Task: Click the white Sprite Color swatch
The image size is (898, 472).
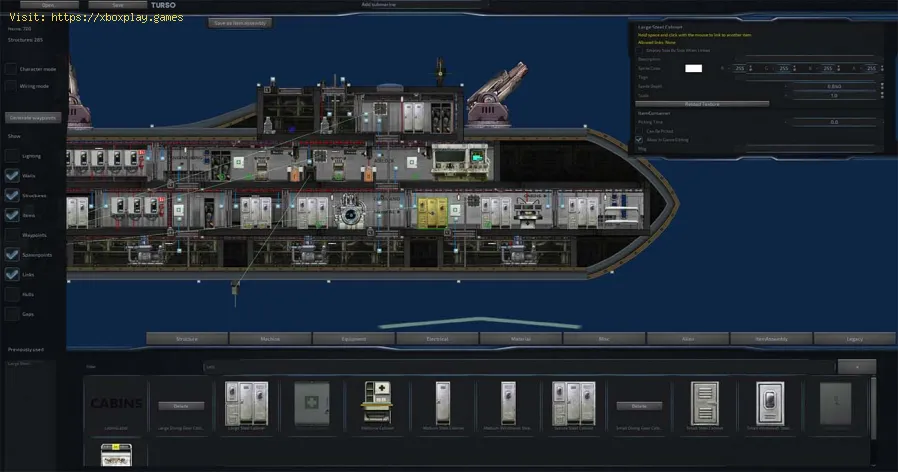Action: (x=694, y=68)
